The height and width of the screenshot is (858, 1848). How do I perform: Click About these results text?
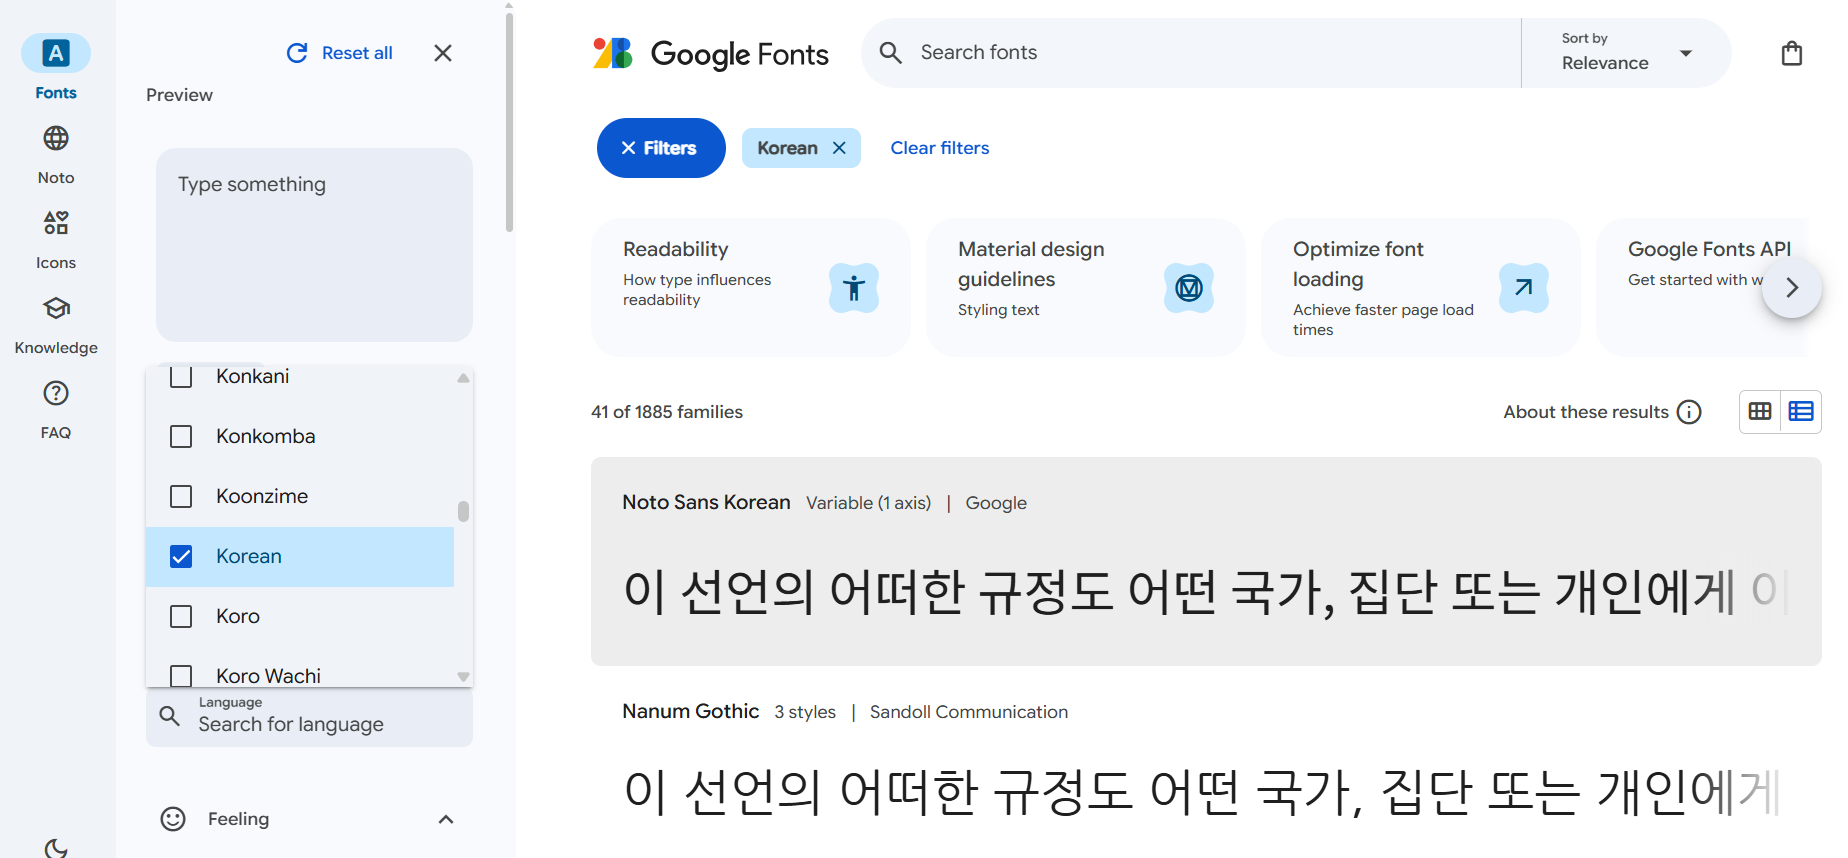(x=1586, y=412)
